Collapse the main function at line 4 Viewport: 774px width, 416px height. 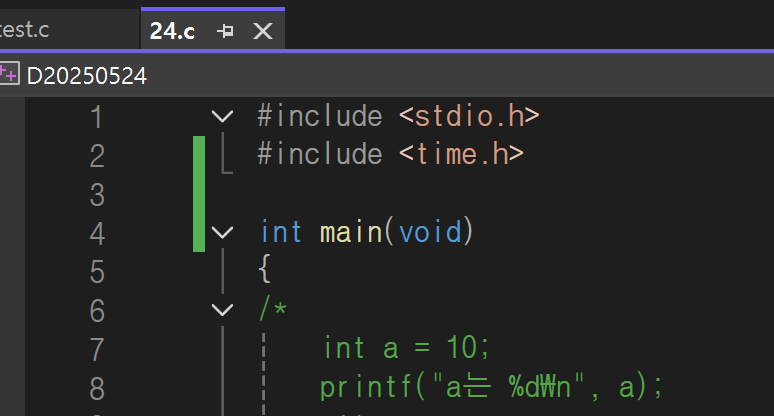[222, 232]
